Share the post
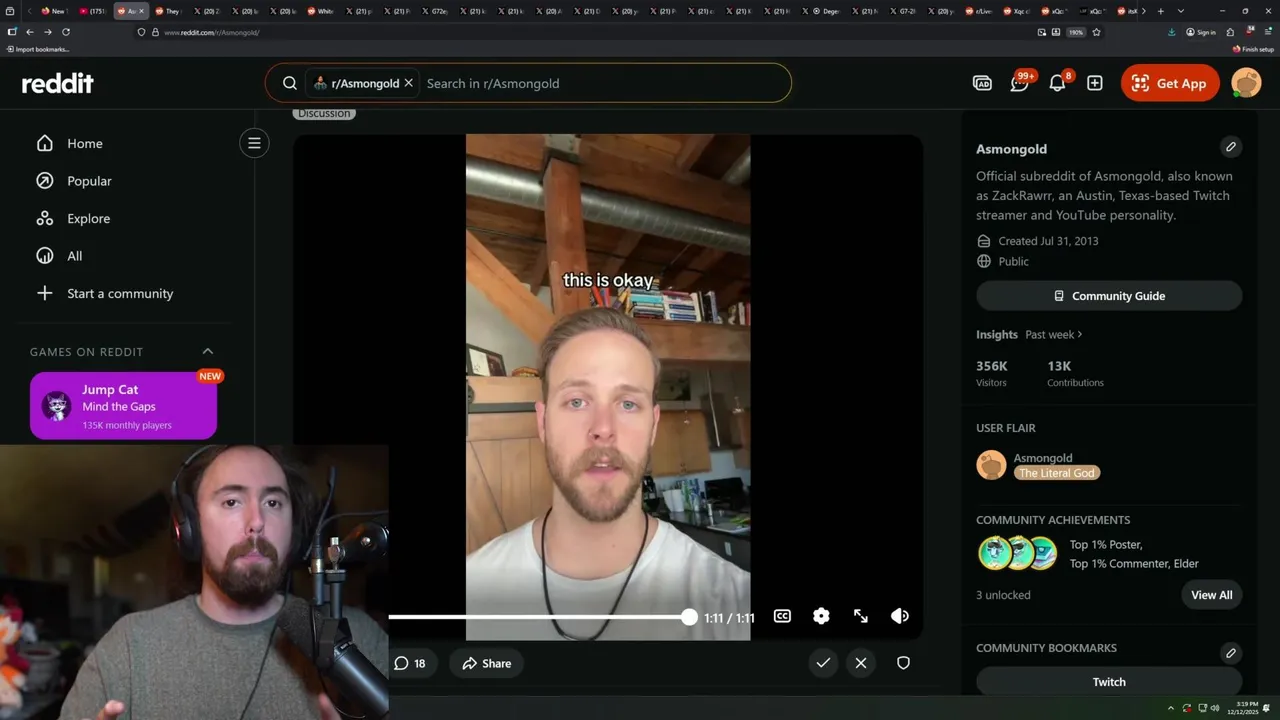The height and width of the screenshot is (720, 1280). [x=487, y=663]
